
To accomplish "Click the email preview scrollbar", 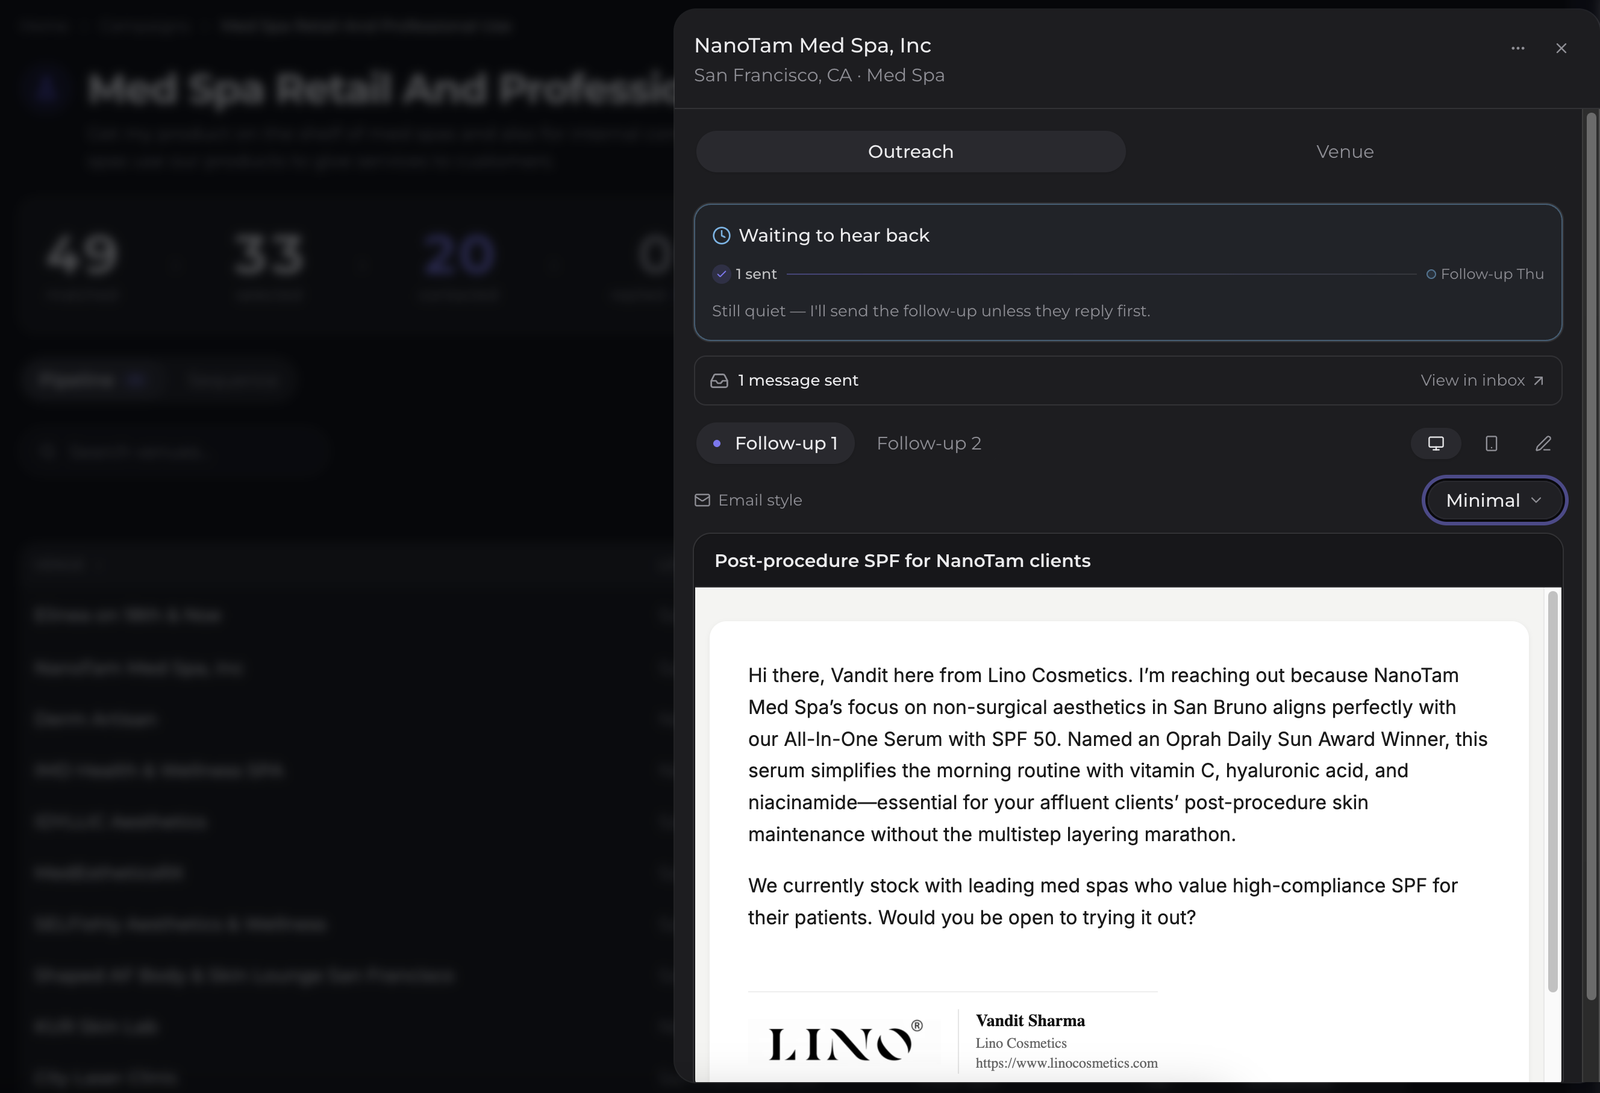I will point(1552,790).
